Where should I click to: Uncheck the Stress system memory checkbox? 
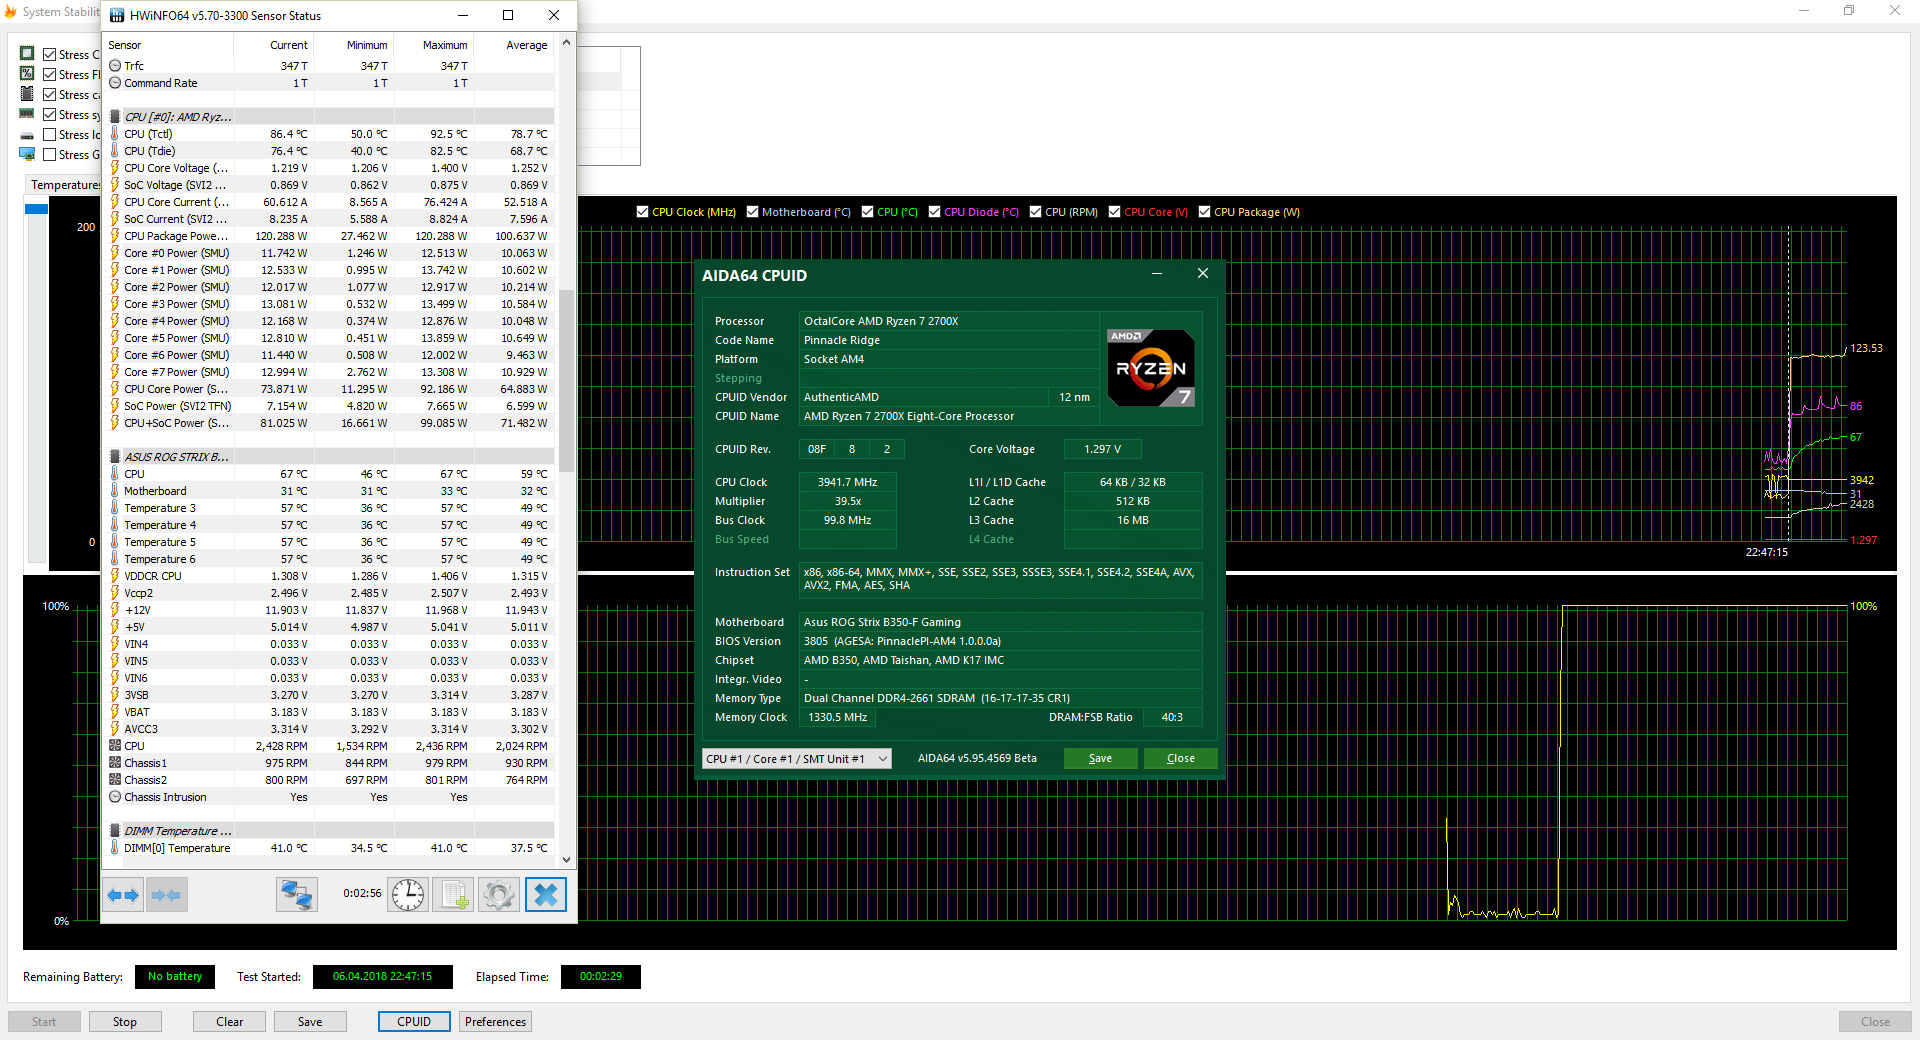pos(49,115)
